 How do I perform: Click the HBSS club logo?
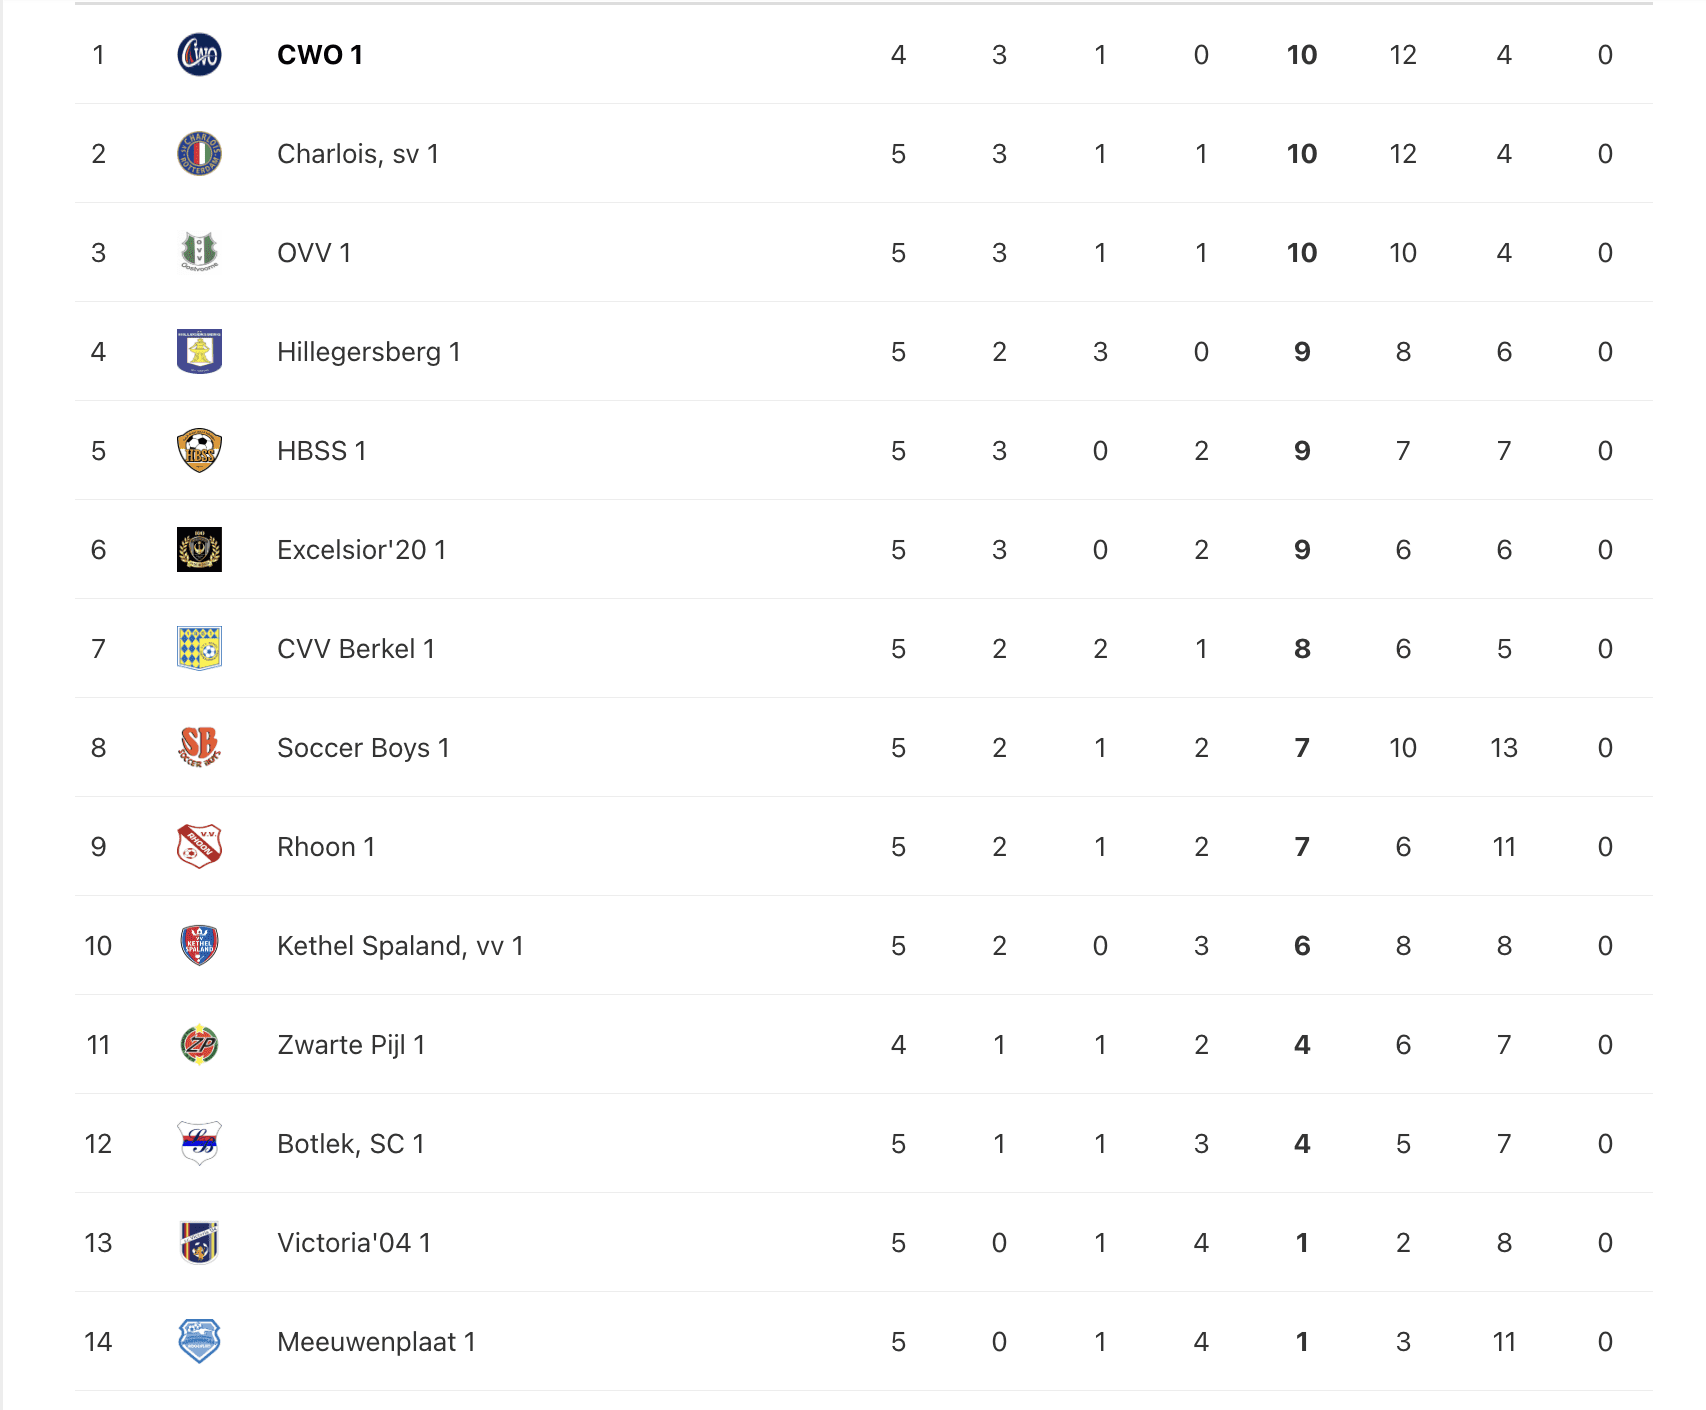(199, 451)
